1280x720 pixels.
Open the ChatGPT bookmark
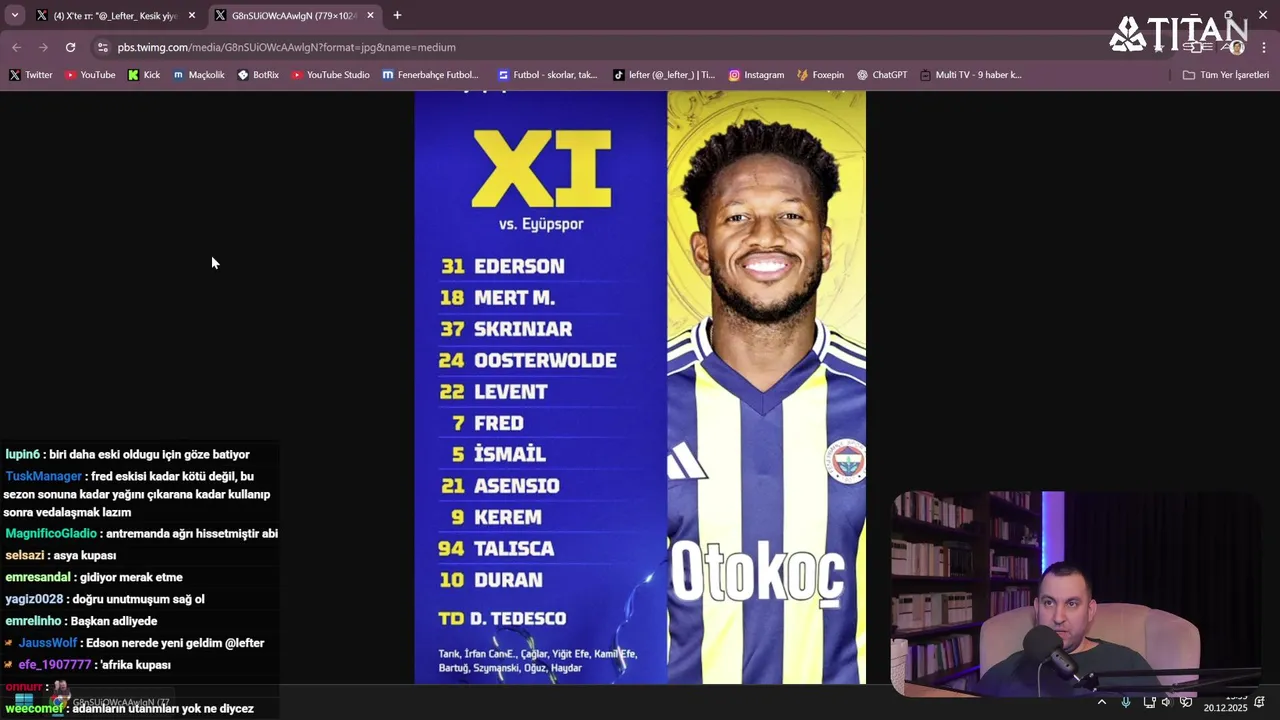coord(882,75)
